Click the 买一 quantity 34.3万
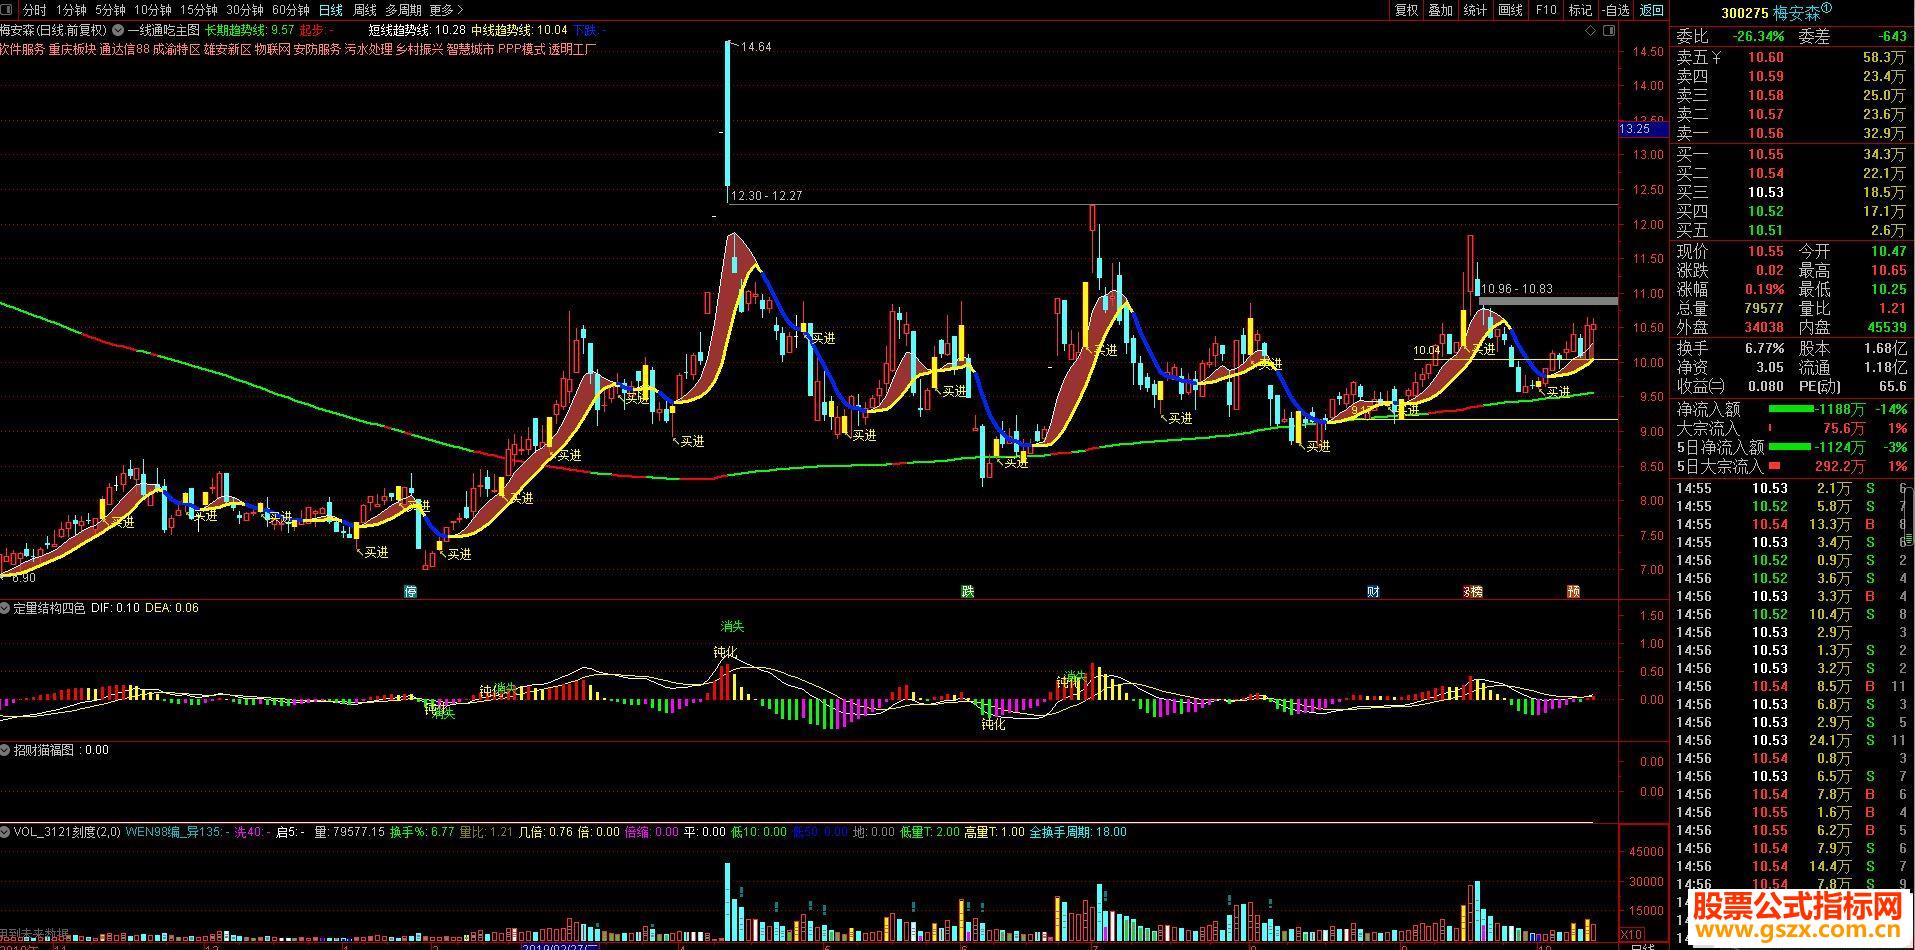Image resolution: width=1915 pixels, height=950 pixels. point(1884,154)
